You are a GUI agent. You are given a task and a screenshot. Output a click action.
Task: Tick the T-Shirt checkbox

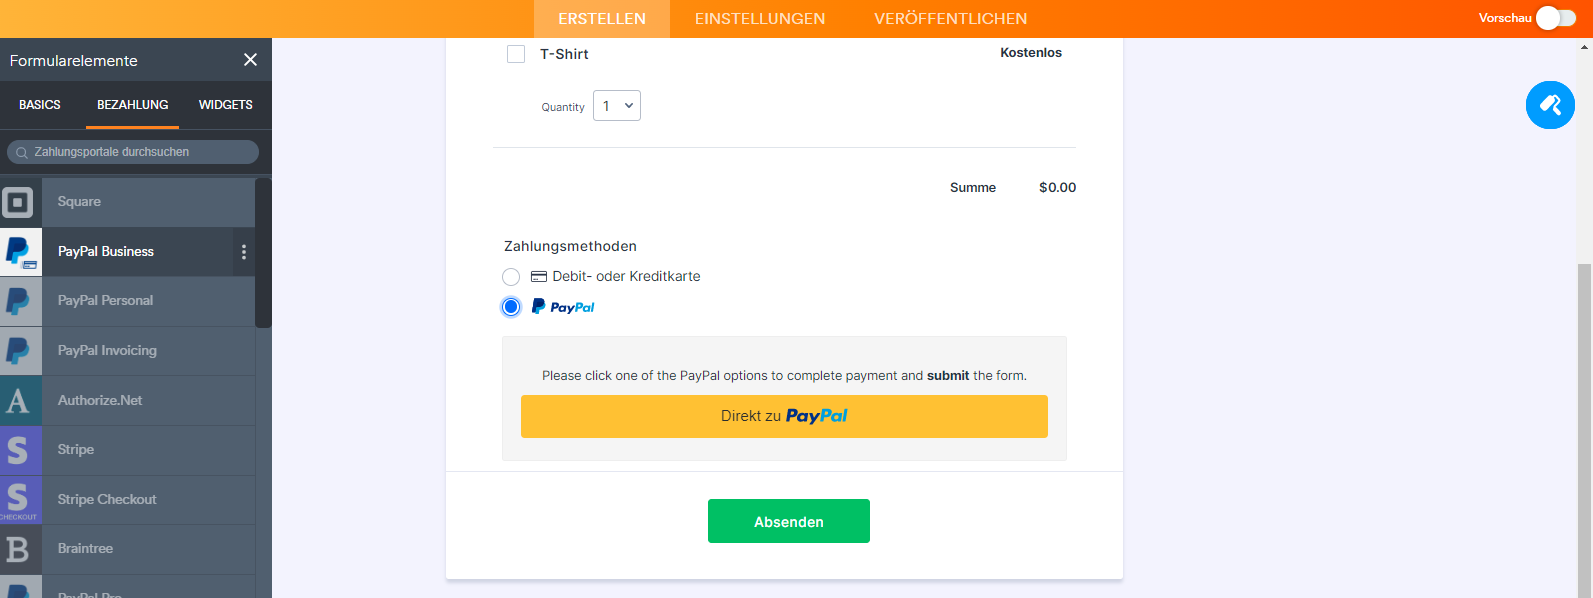[x=516, y=54]
